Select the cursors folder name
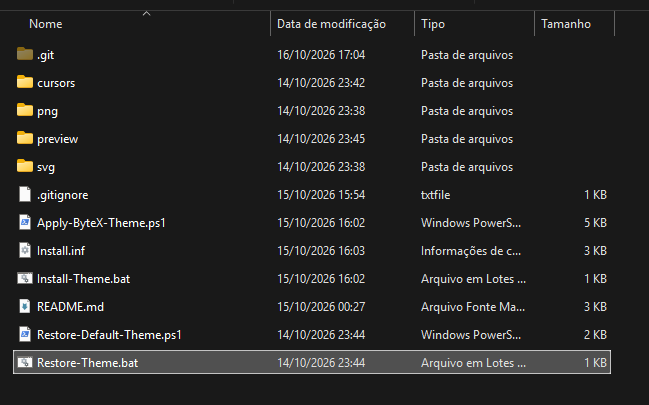649x405 pixels. [56, 83]
